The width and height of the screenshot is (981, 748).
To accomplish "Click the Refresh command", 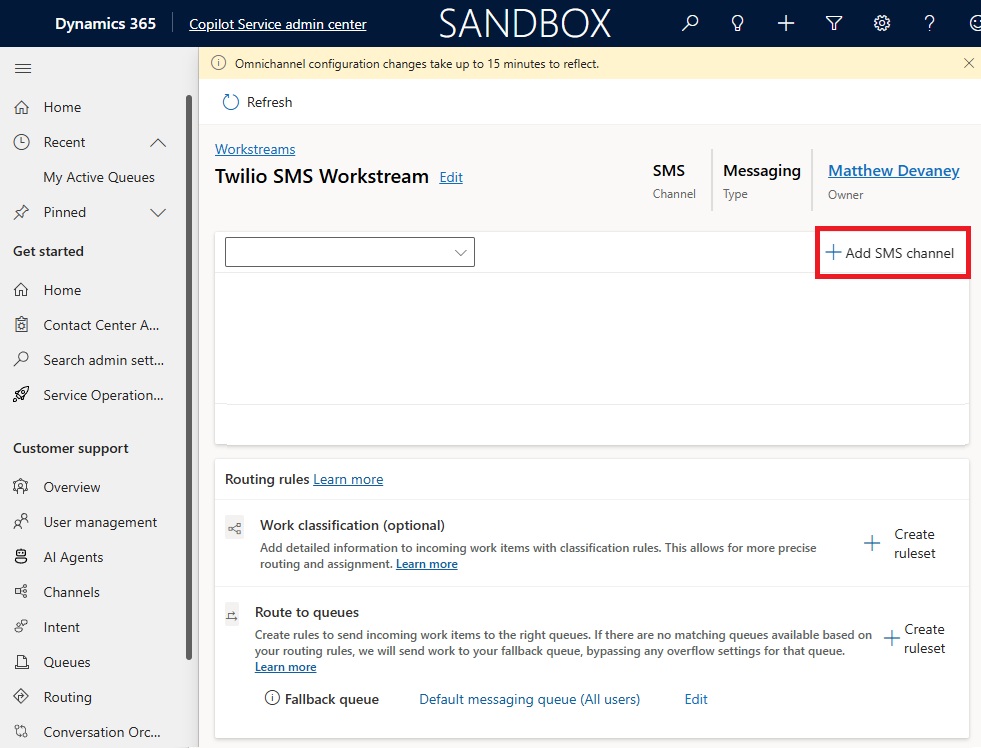I will (257, 102).
